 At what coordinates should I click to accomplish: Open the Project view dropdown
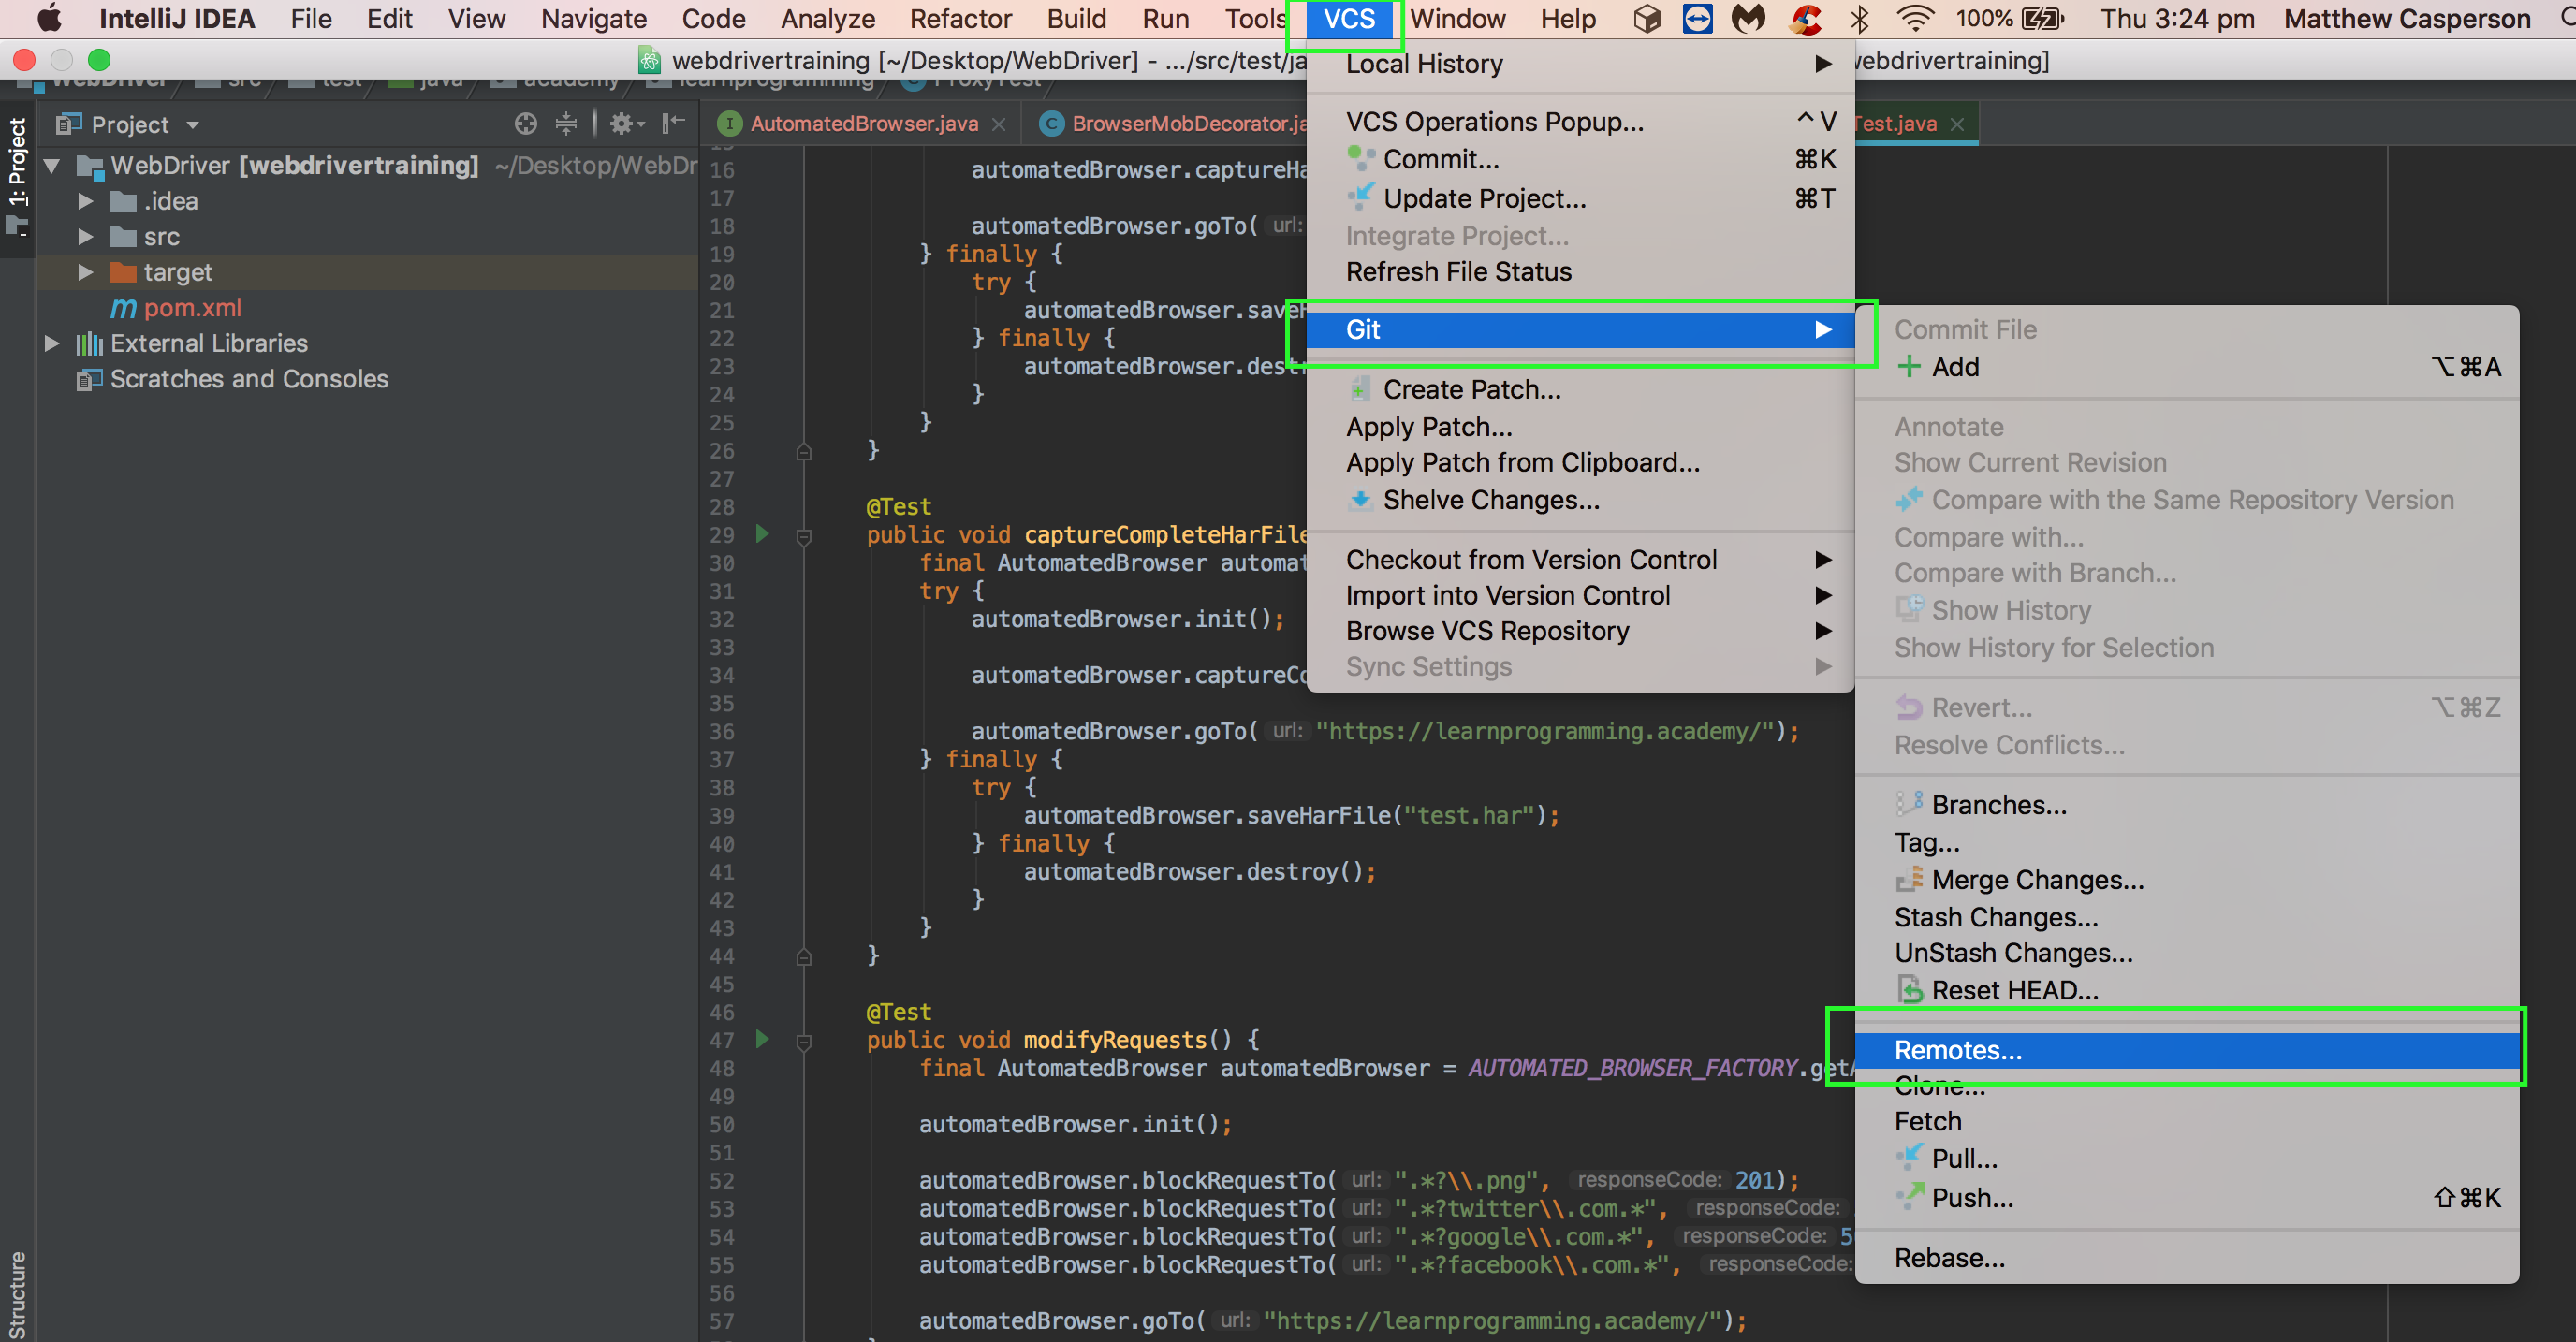coord(192,125)
